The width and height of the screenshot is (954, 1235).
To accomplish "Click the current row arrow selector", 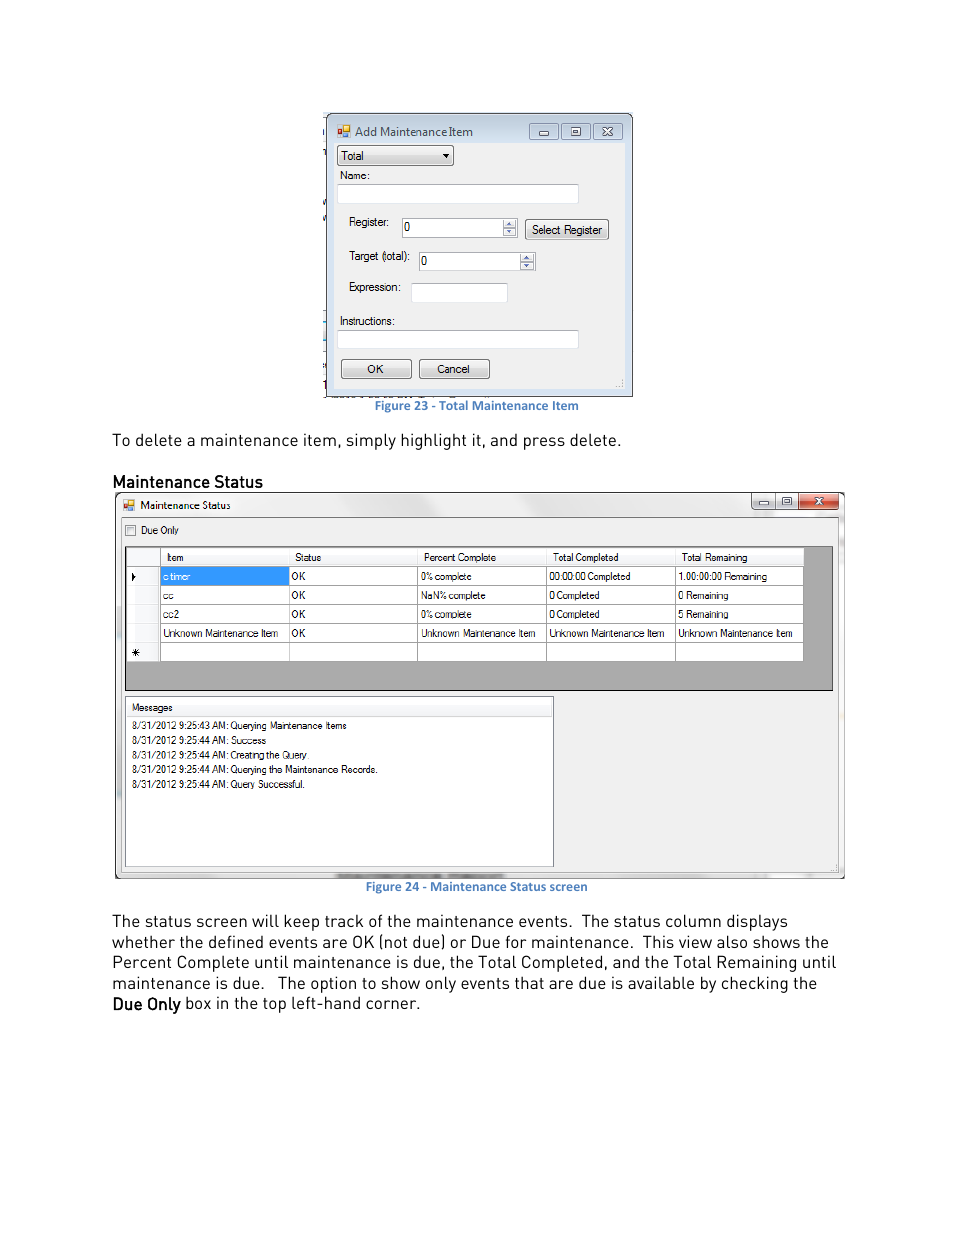I will (x=144, y=577).
